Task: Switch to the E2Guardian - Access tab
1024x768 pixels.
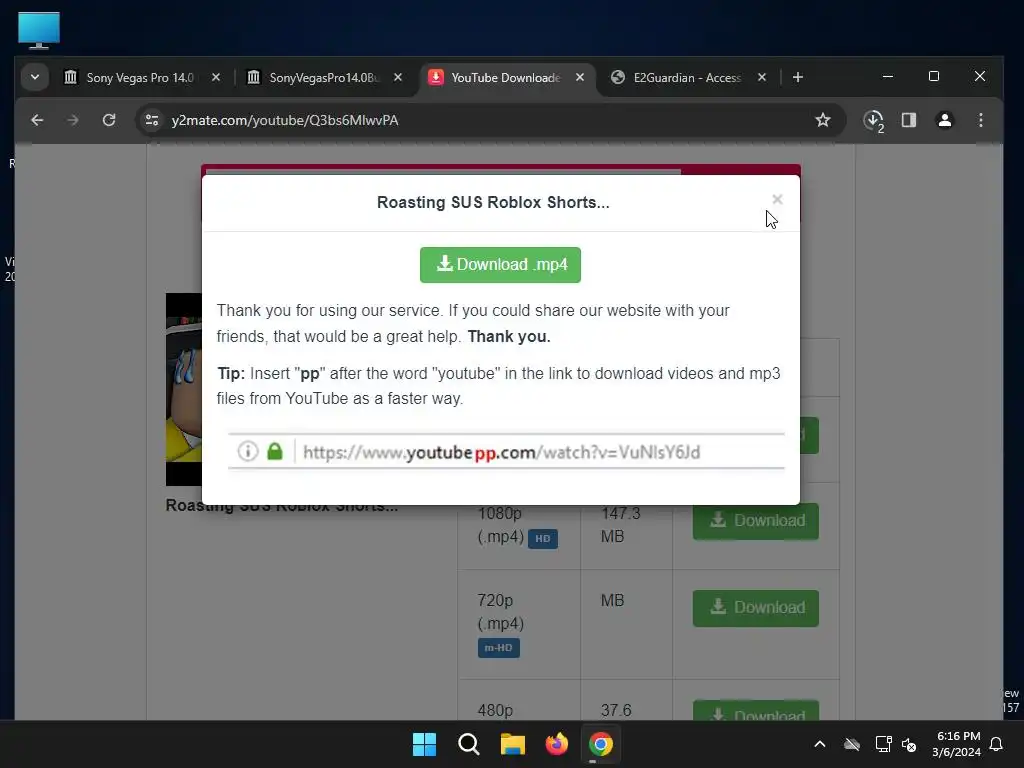Action: (687, 77)
